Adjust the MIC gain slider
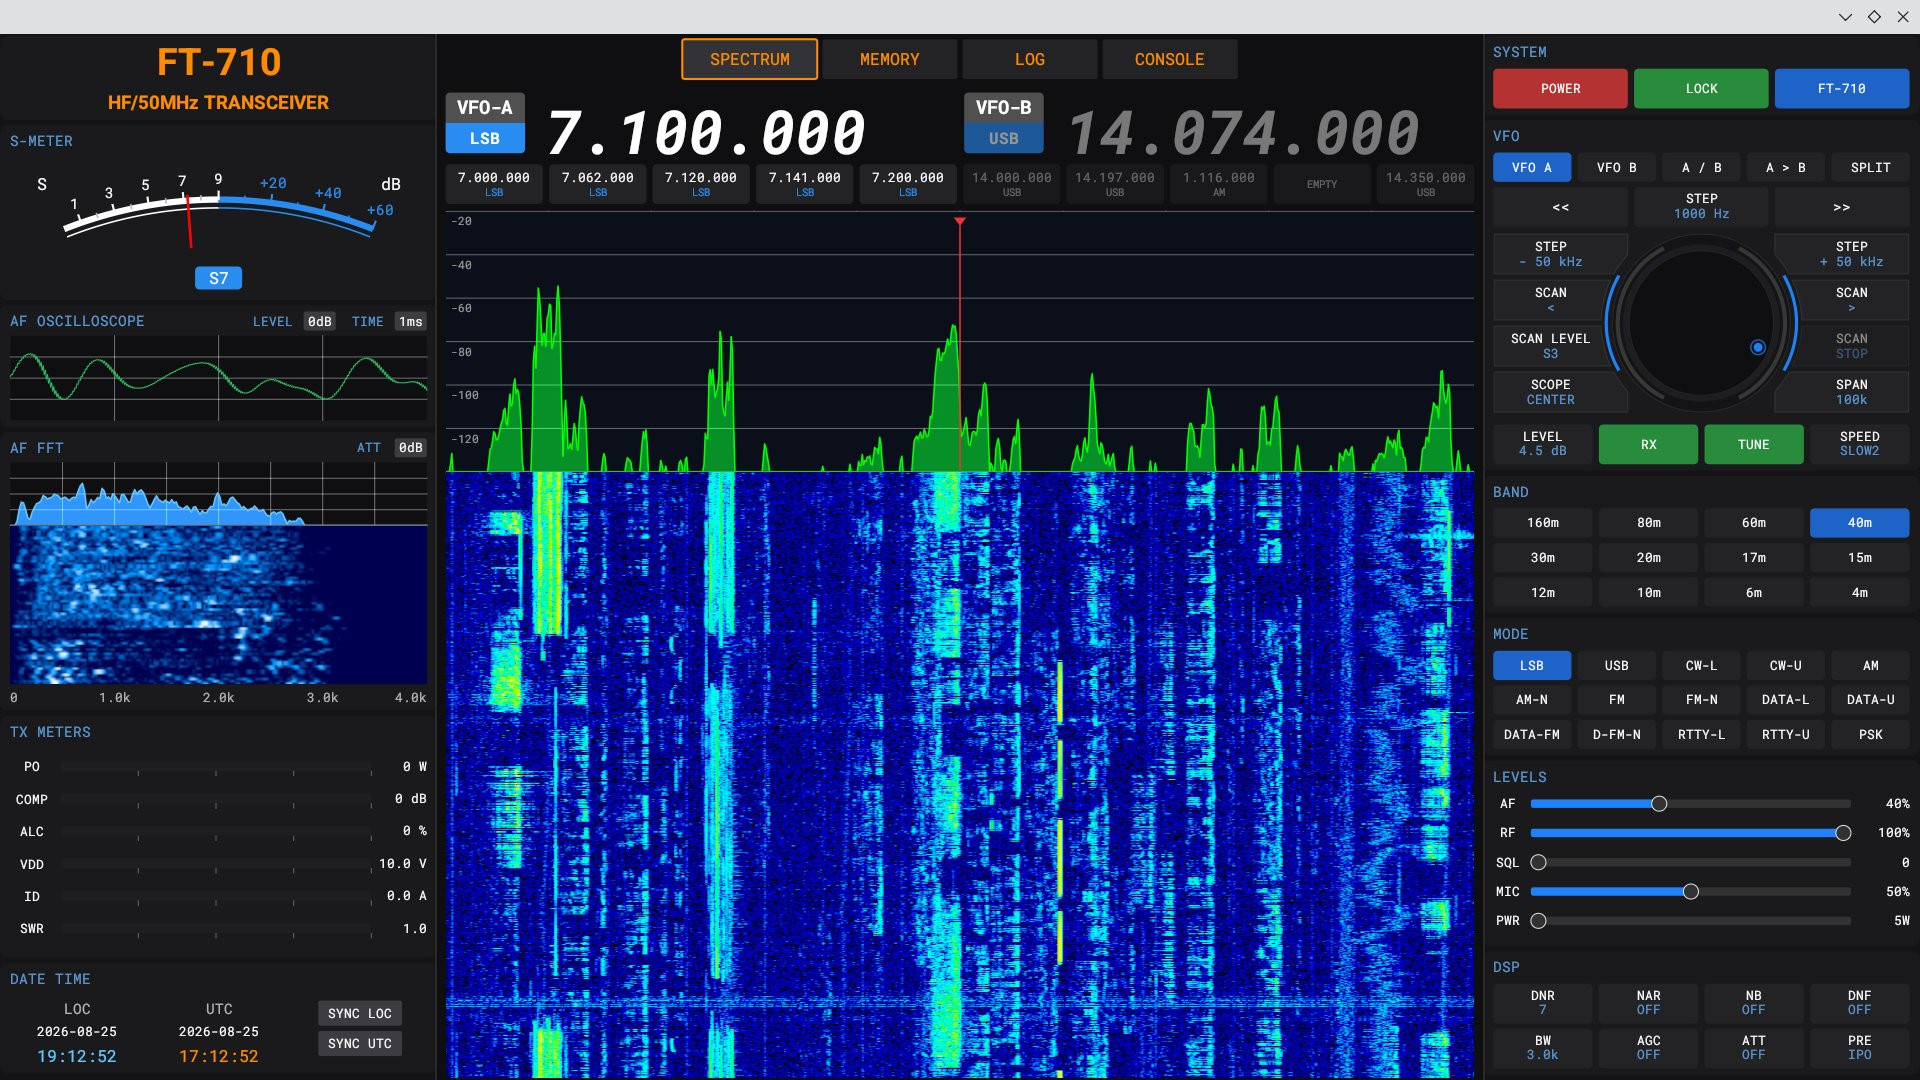Viewport: 1920px width, 1080px height. [1690, 892]
